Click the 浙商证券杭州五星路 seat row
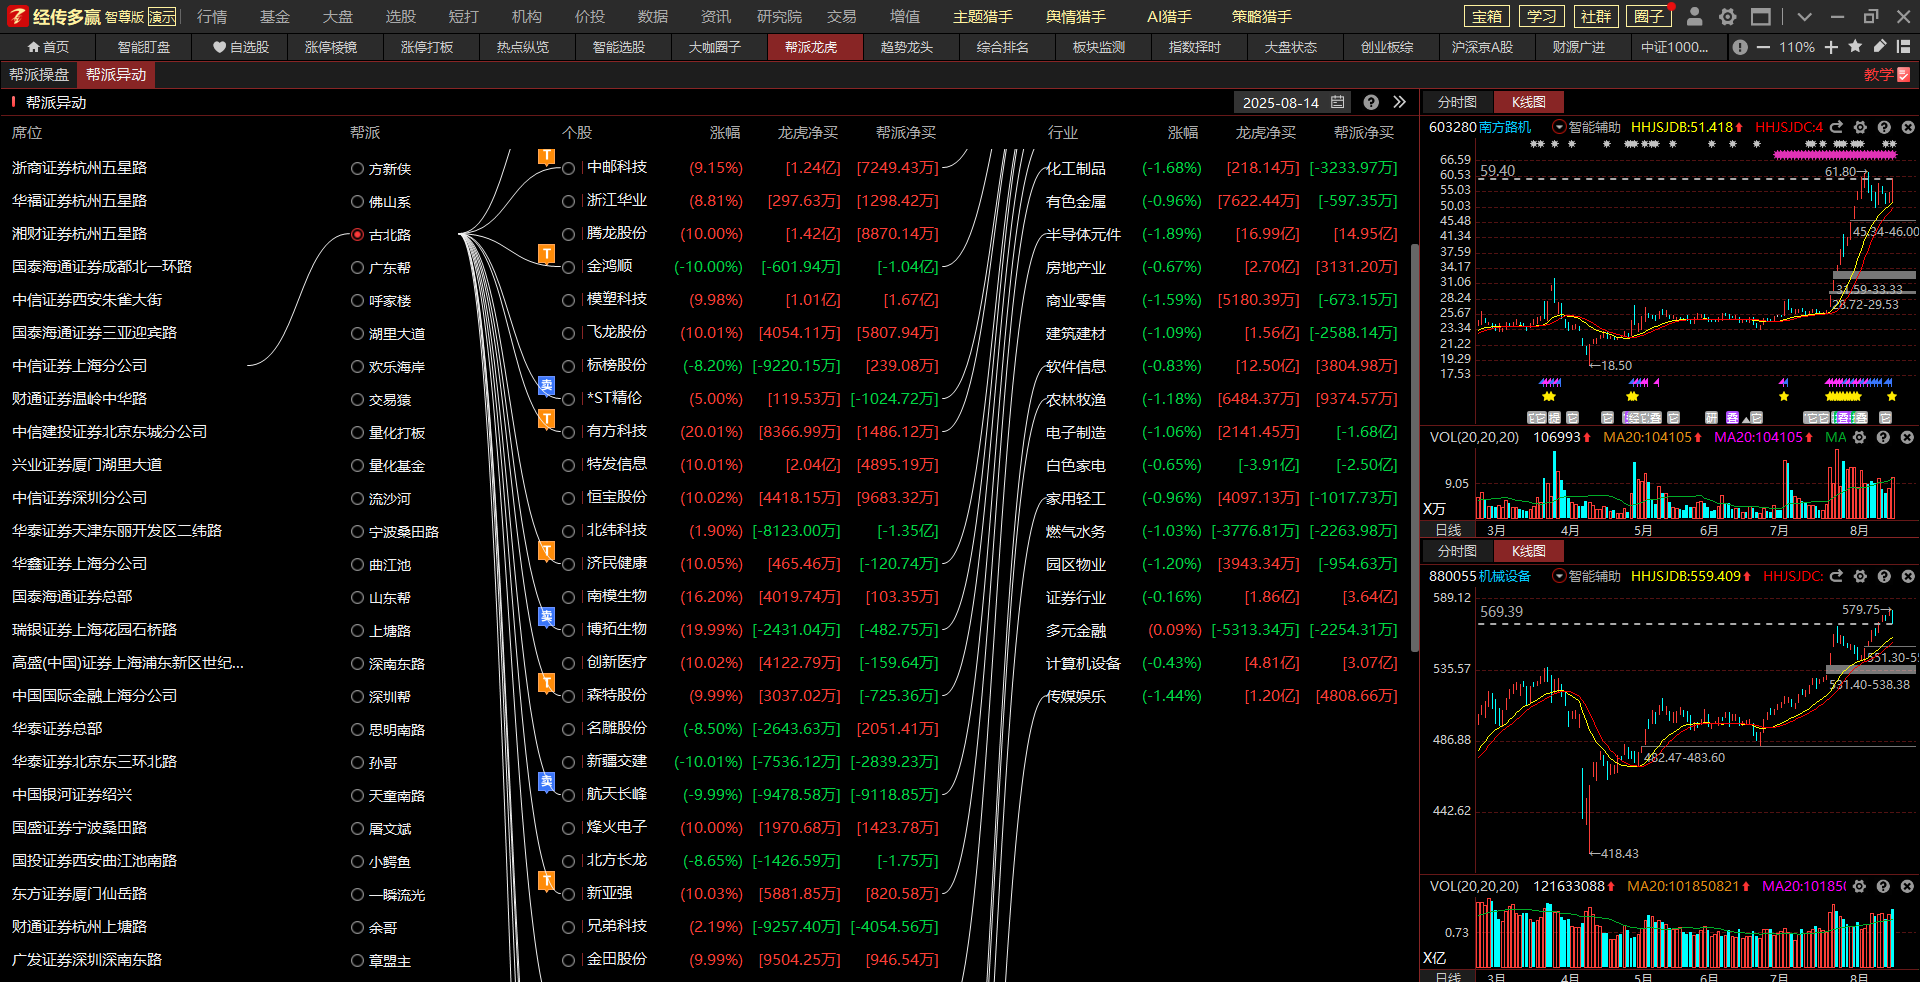 pos(79,168)
